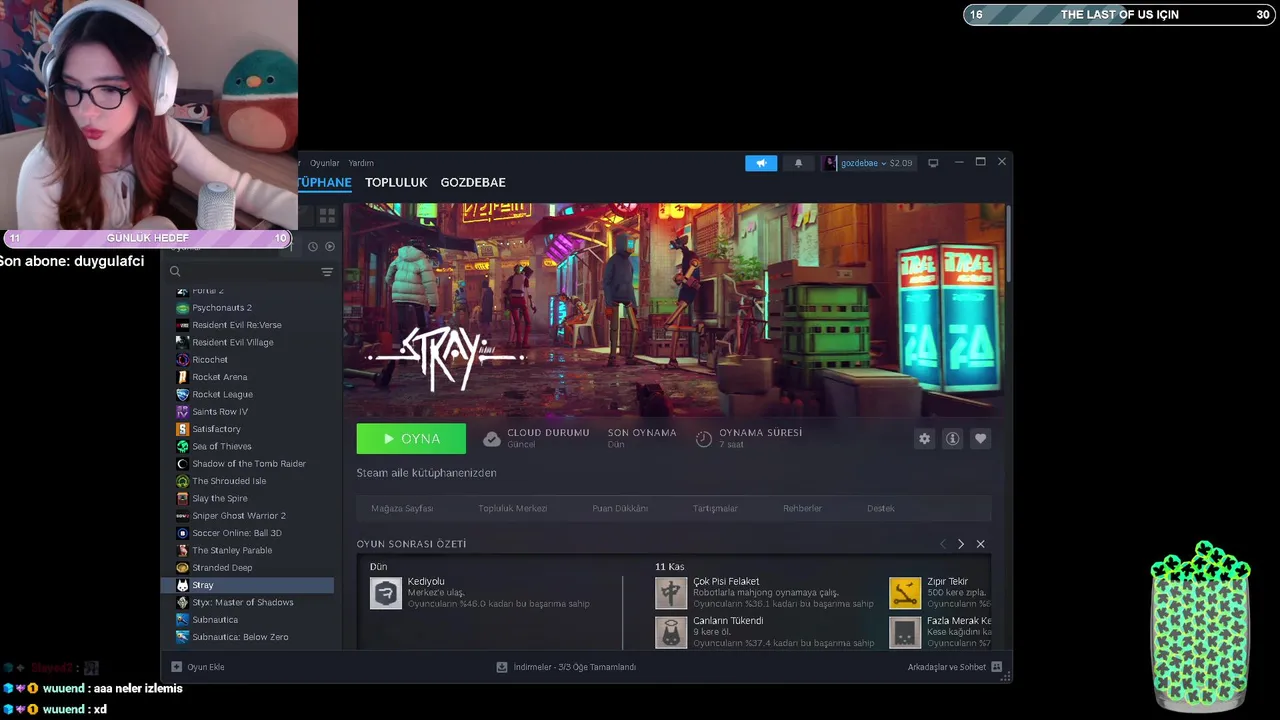Open the Oyunlar menu

pos(324,163)
